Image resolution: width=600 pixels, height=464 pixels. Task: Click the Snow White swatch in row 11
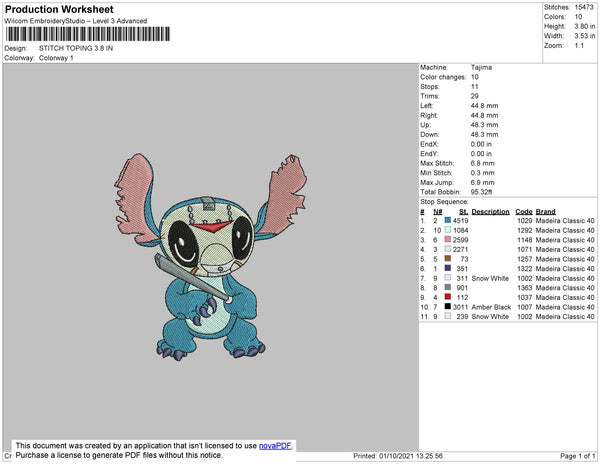448,316
